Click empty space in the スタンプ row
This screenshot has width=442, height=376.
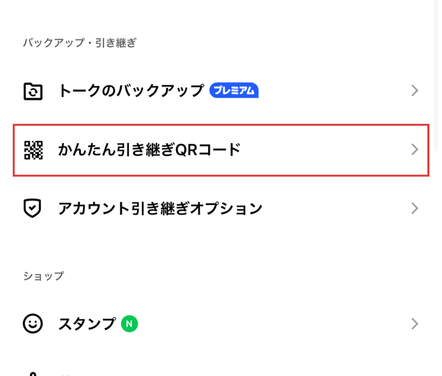[273, 324]
